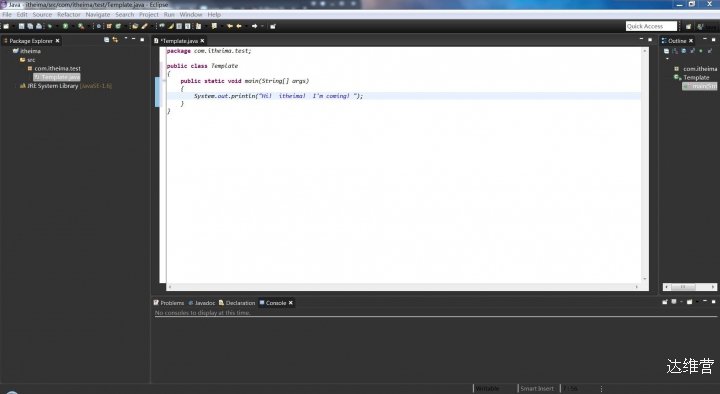Screen dimensions: 720x394
Task: Switch to the Declaration tab
Action: [x=237, y=303]
